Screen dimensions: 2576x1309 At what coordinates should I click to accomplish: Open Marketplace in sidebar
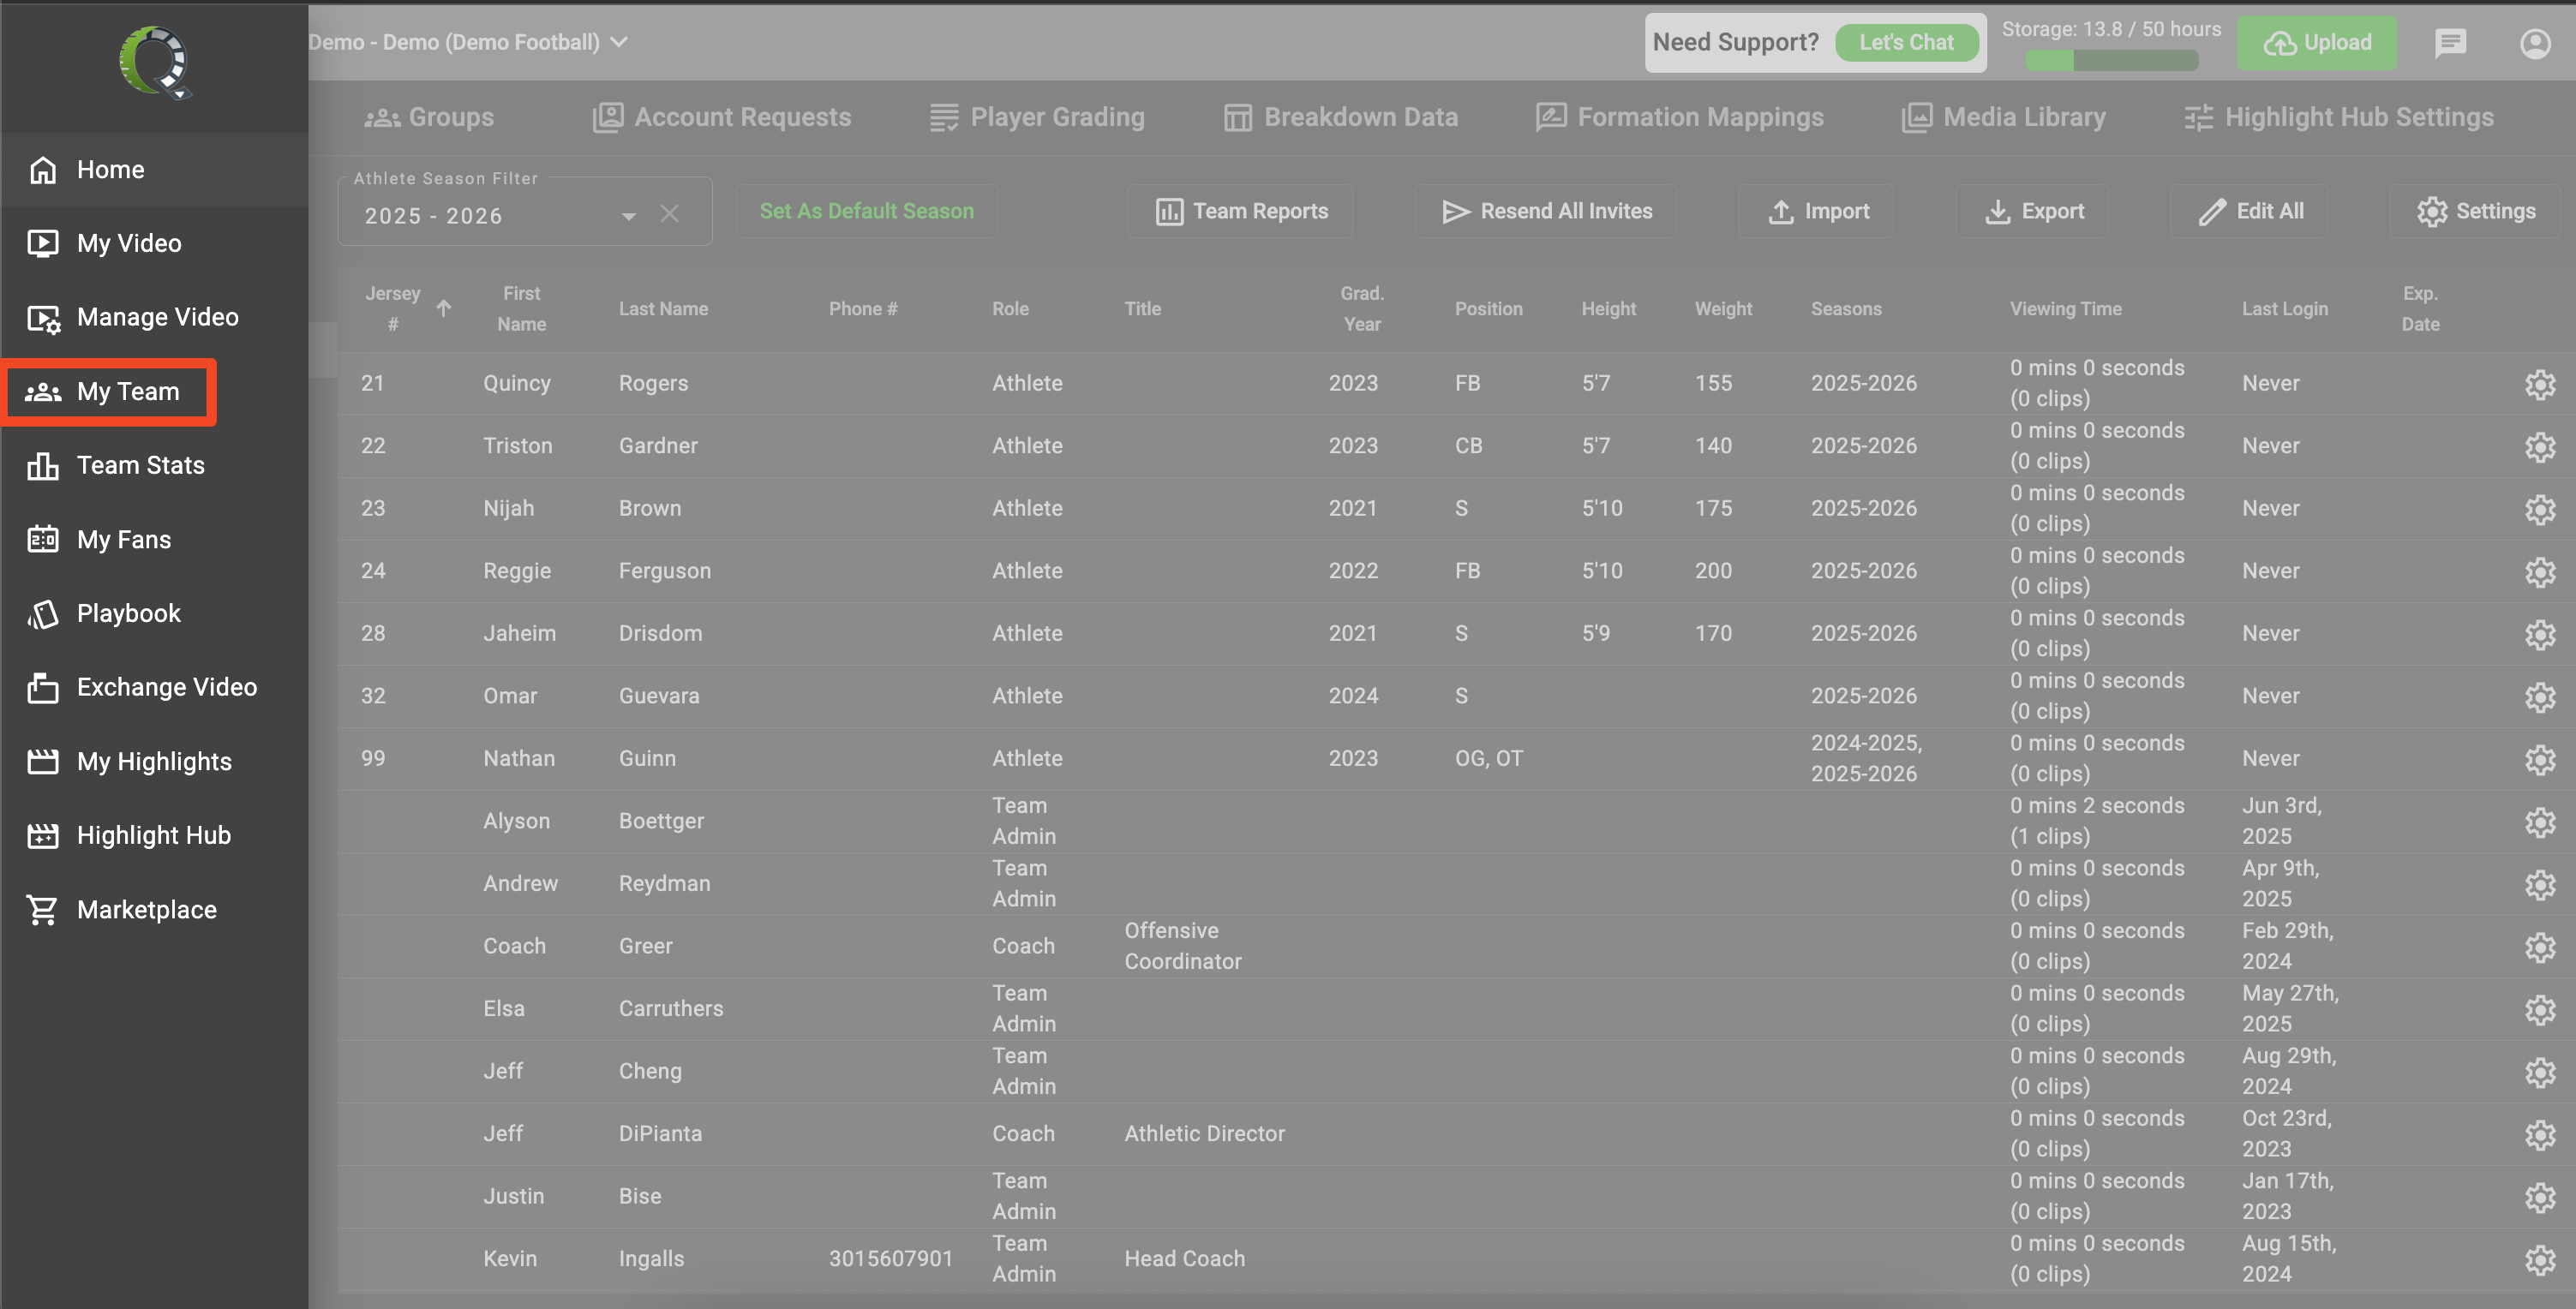coord(154,909)
